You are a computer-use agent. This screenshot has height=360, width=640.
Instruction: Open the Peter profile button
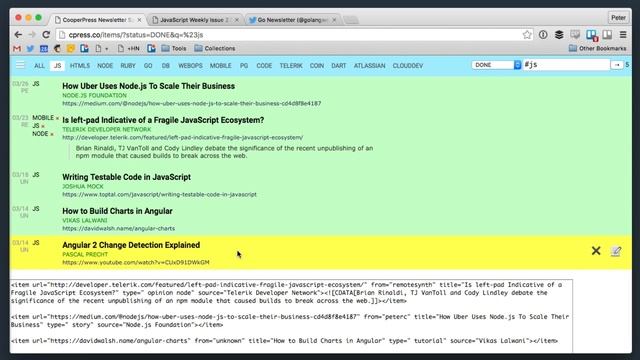click(x=618, y=18)
